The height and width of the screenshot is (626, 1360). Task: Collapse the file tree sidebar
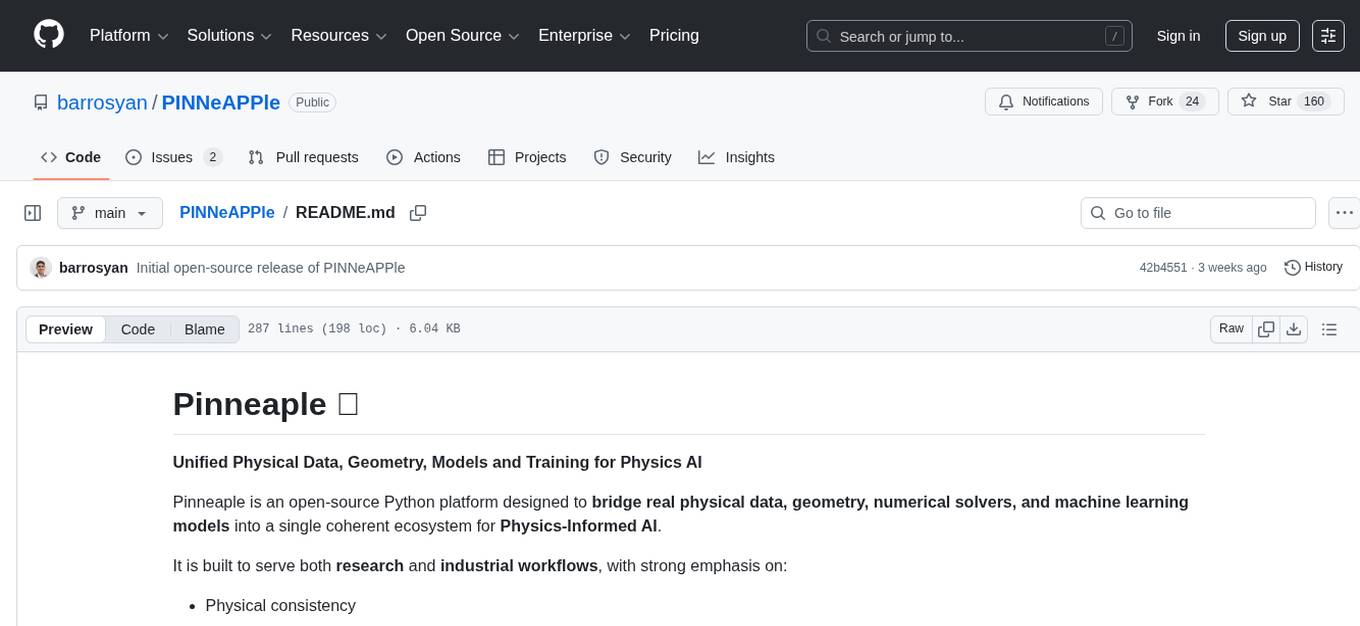(33, 213)
